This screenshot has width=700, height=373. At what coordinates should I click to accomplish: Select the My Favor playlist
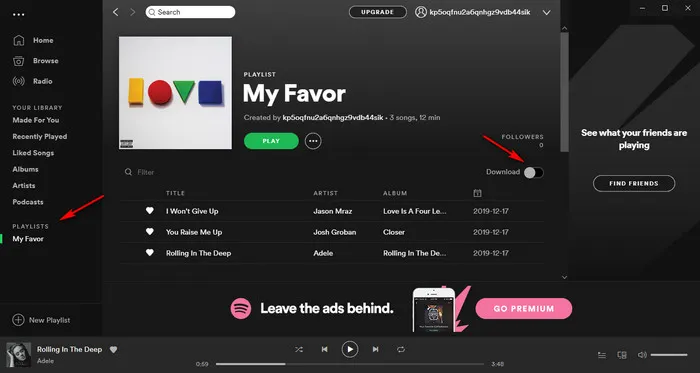[x=28, y=239]
